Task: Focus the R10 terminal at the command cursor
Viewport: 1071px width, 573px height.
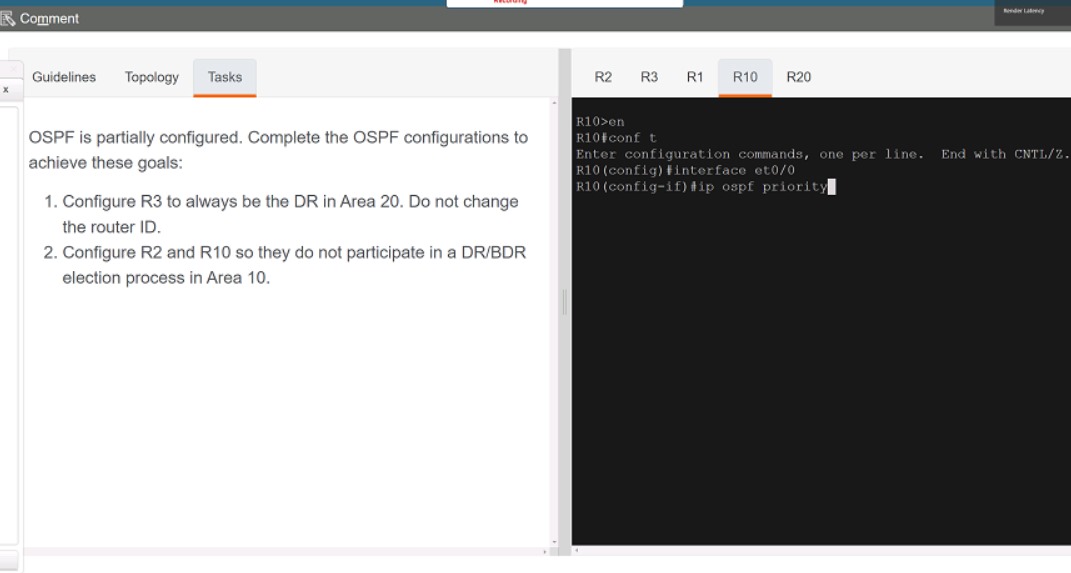Action: click(x=831, y=187)
